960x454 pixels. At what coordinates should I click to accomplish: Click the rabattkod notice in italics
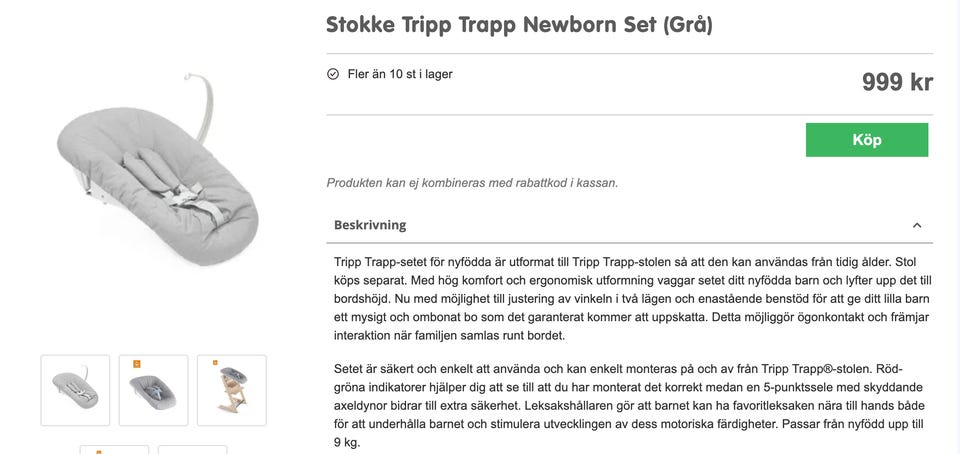(472, 183)
